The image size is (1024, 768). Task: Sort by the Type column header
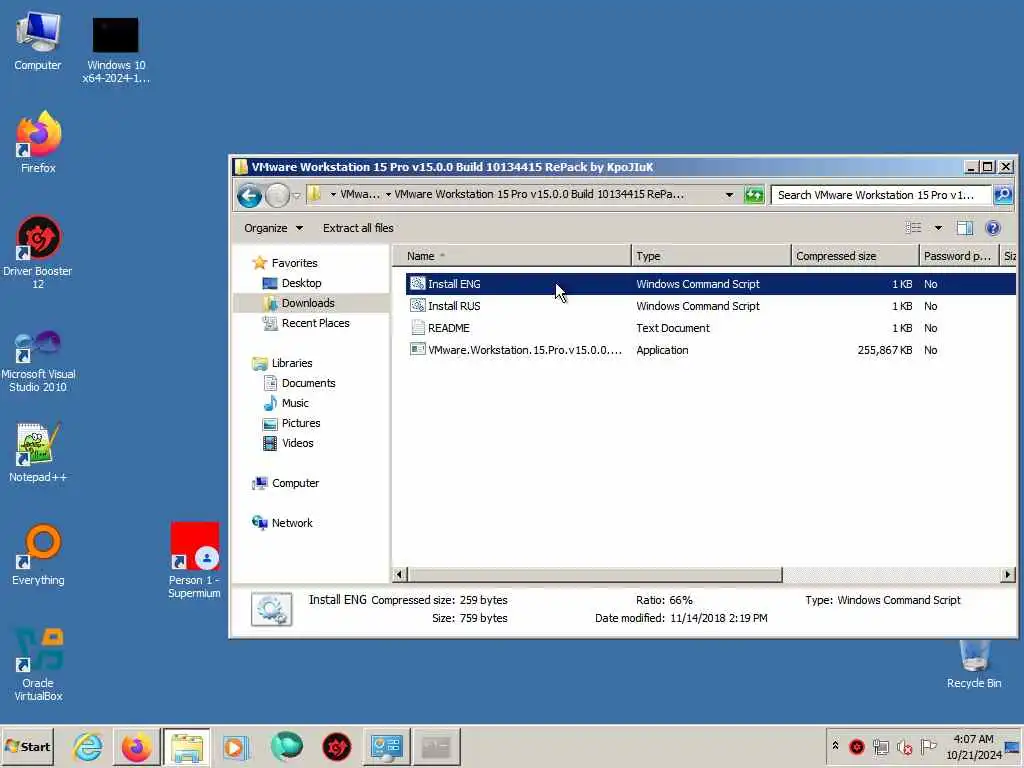pos(711,256)
